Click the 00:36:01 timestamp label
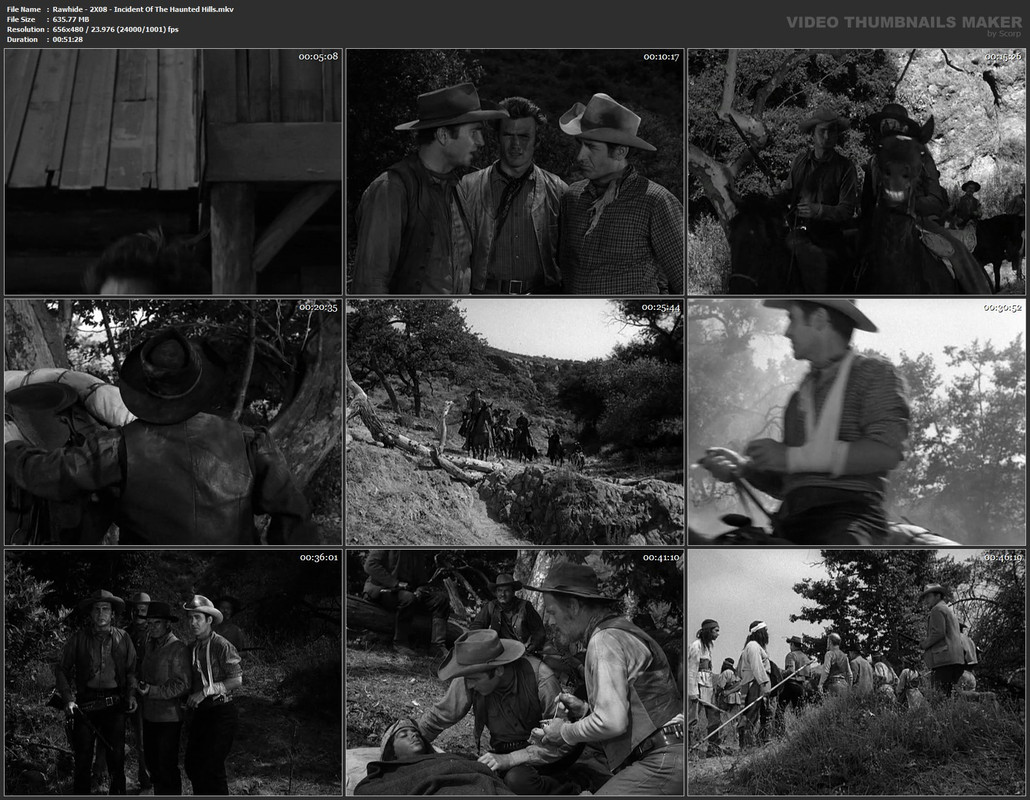 [319, 557]
